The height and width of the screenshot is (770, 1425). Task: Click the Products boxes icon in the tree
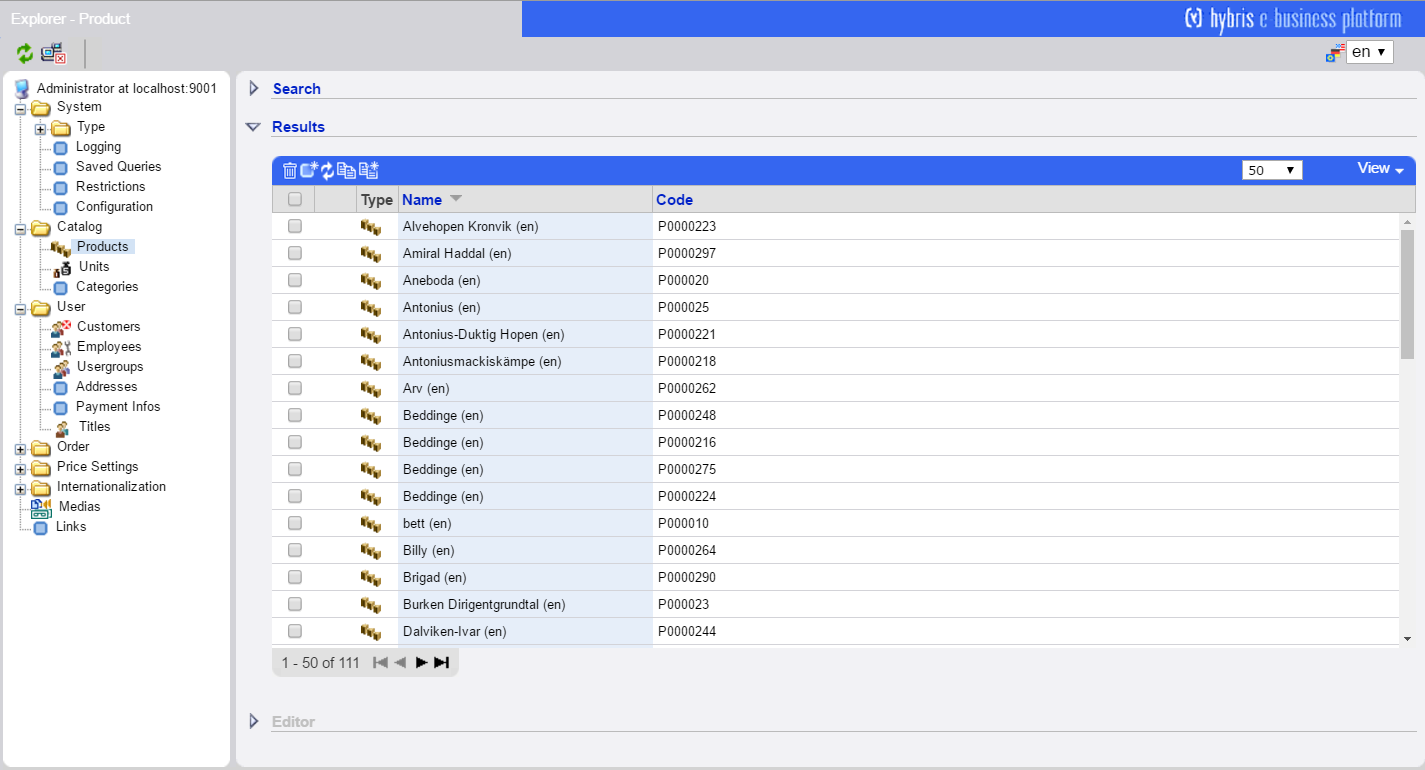pyautogui.click(x=60, y=247)
